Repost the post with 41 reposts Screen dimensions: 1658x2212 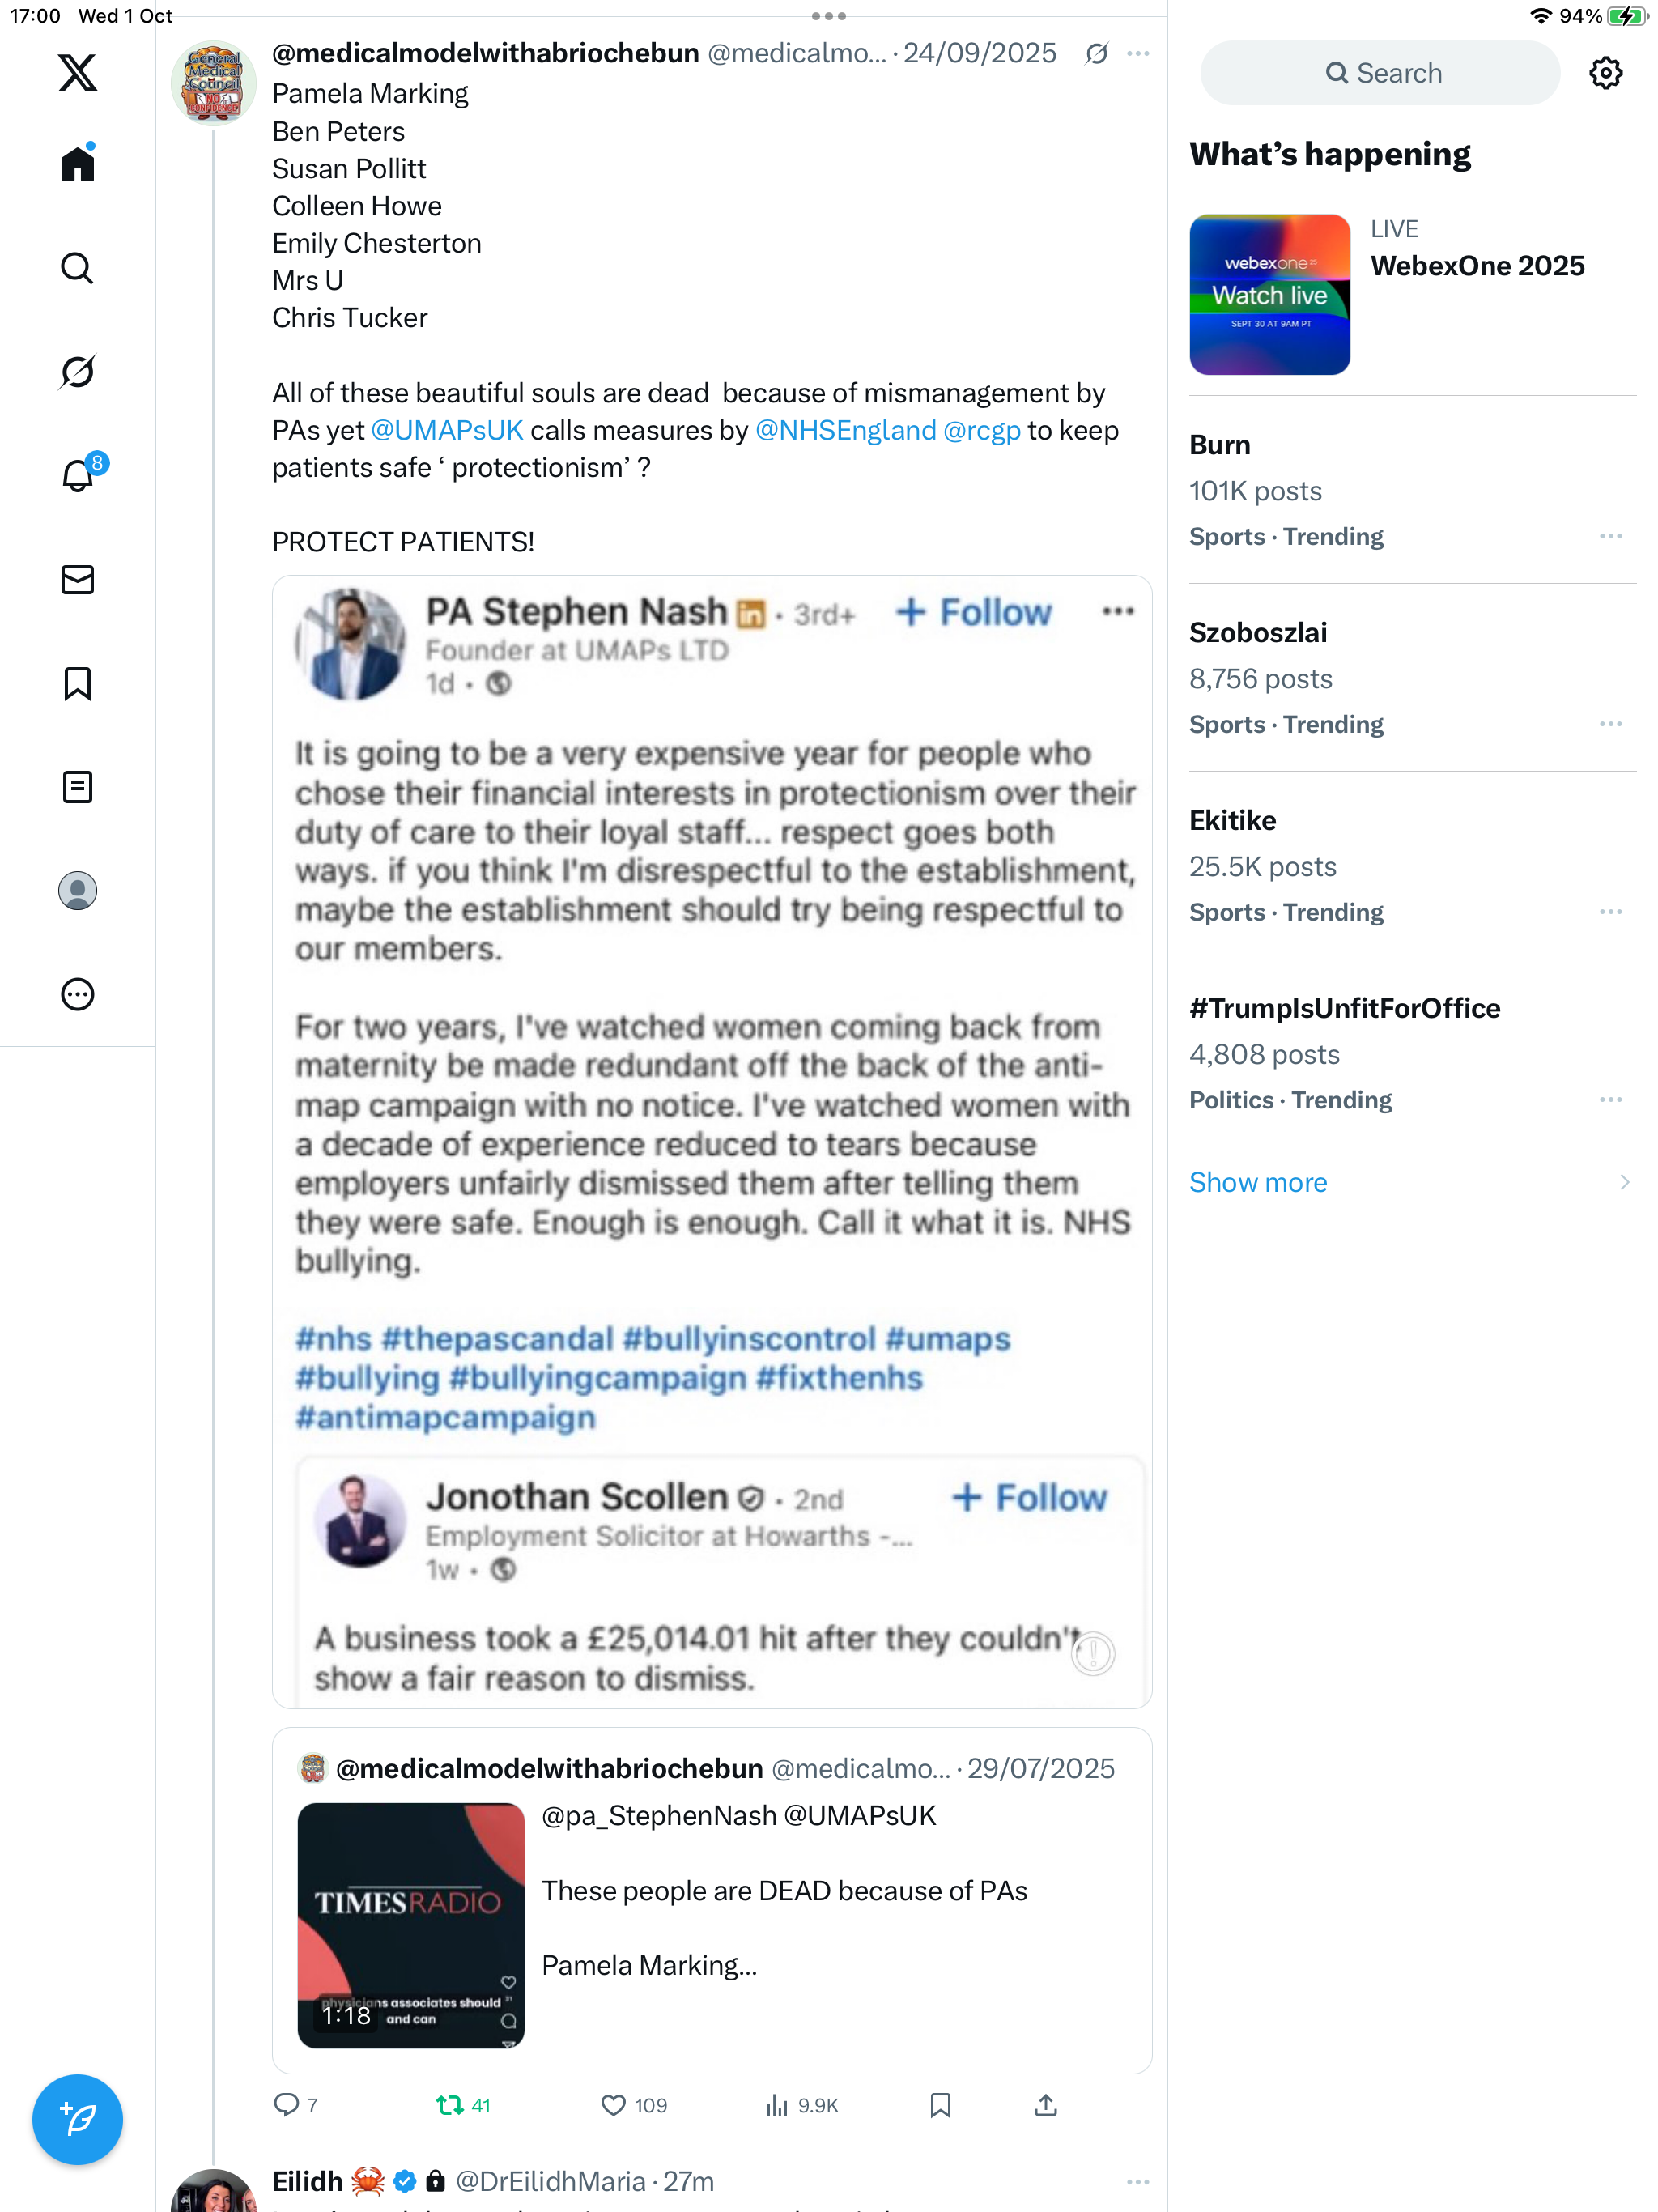click(x=450, y=2105)
